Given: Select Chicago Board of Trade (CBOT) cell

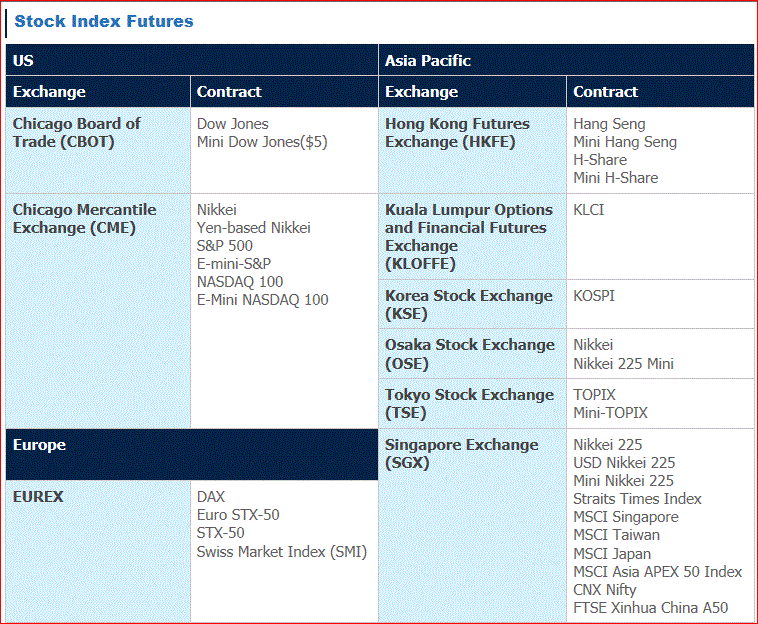Looking at the screenshot, I should click(x=98, y=150).
